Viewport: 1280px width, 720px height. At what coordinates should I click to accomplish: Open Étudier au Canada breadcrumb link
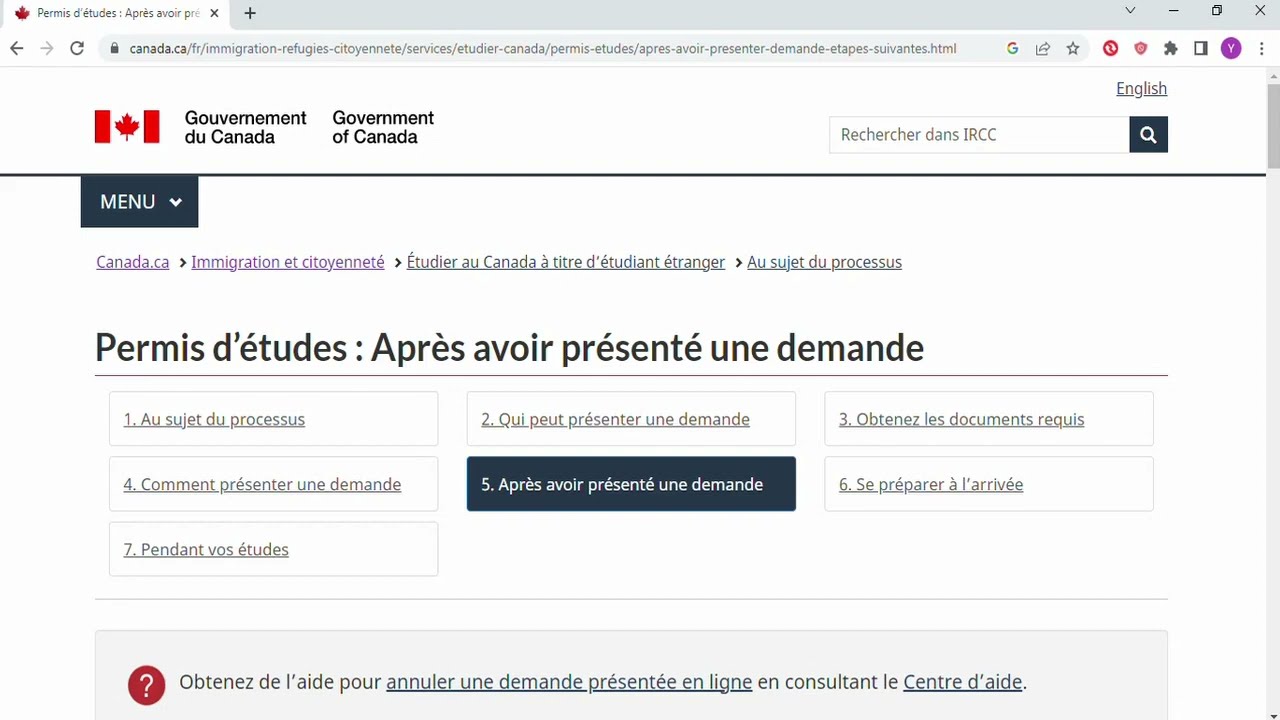566,262
